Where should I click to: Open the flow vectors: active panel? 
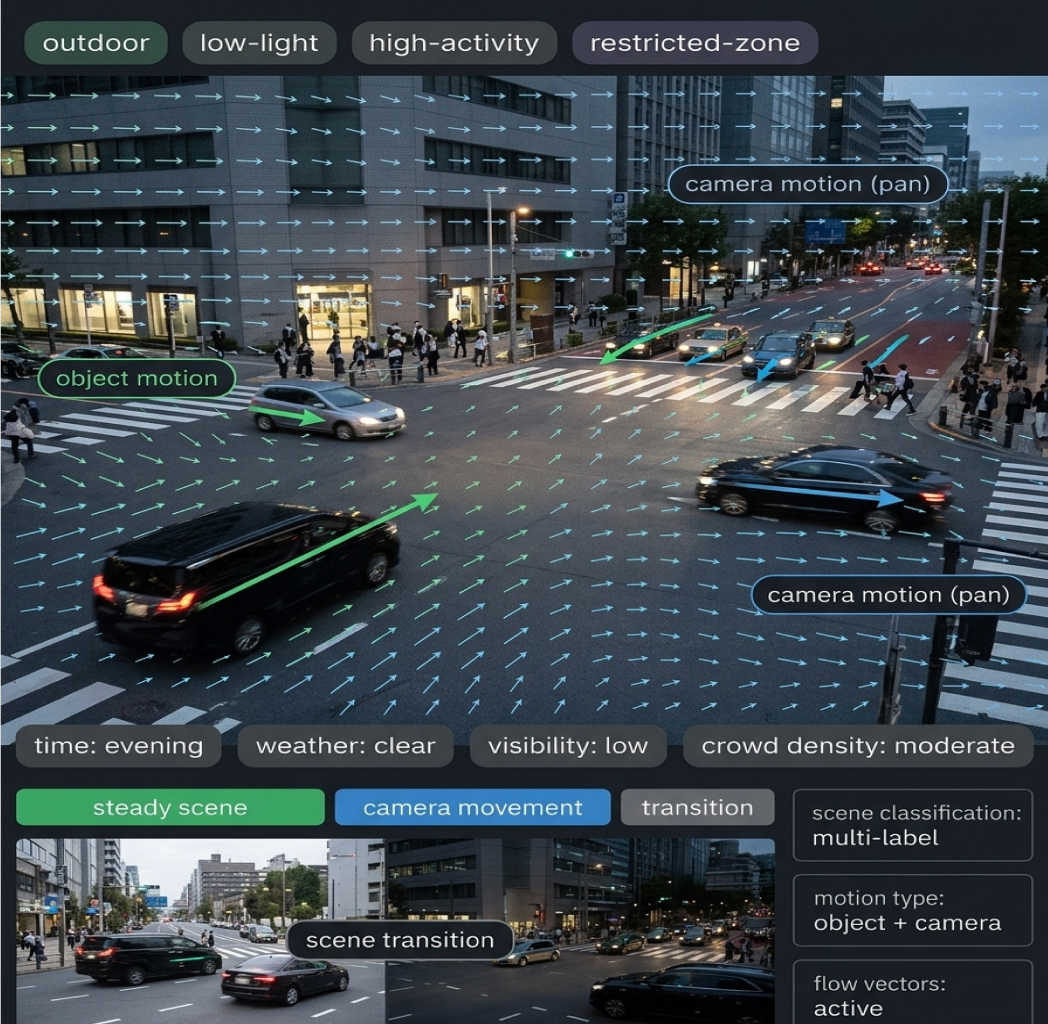[913, 993]
